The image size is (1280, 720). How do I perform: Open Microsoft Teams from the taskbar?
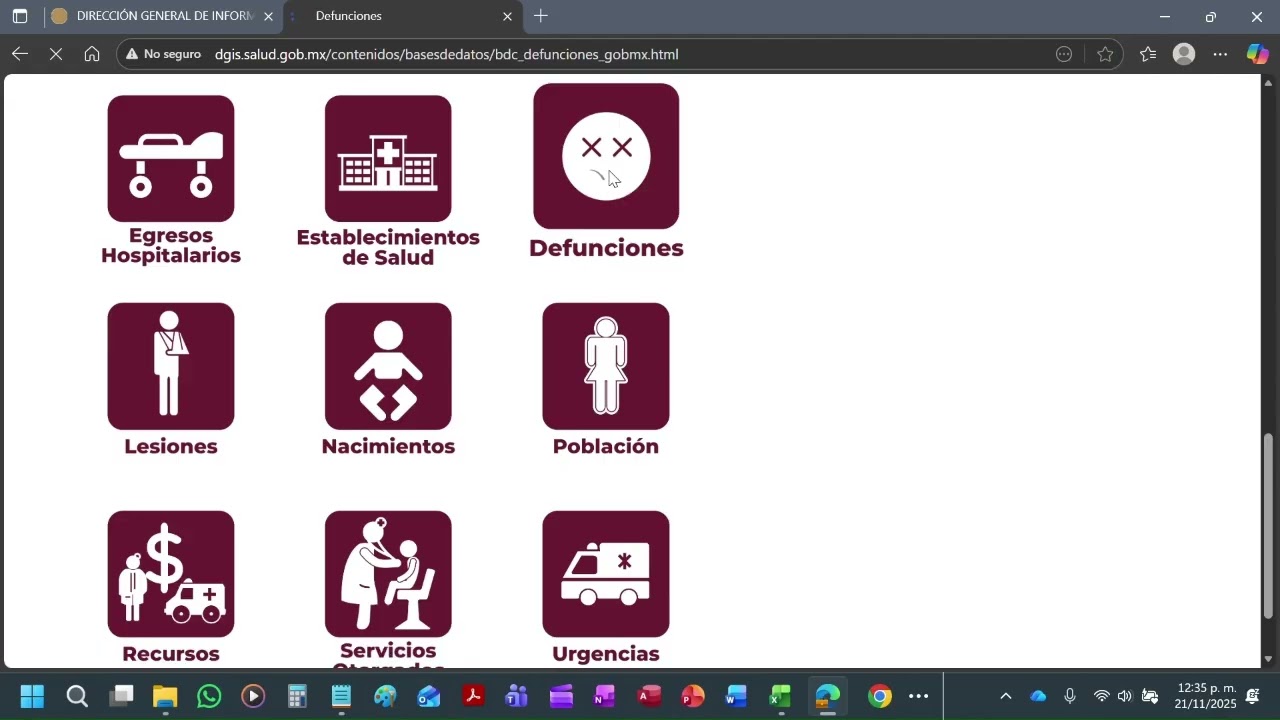[x=517, y=696]
